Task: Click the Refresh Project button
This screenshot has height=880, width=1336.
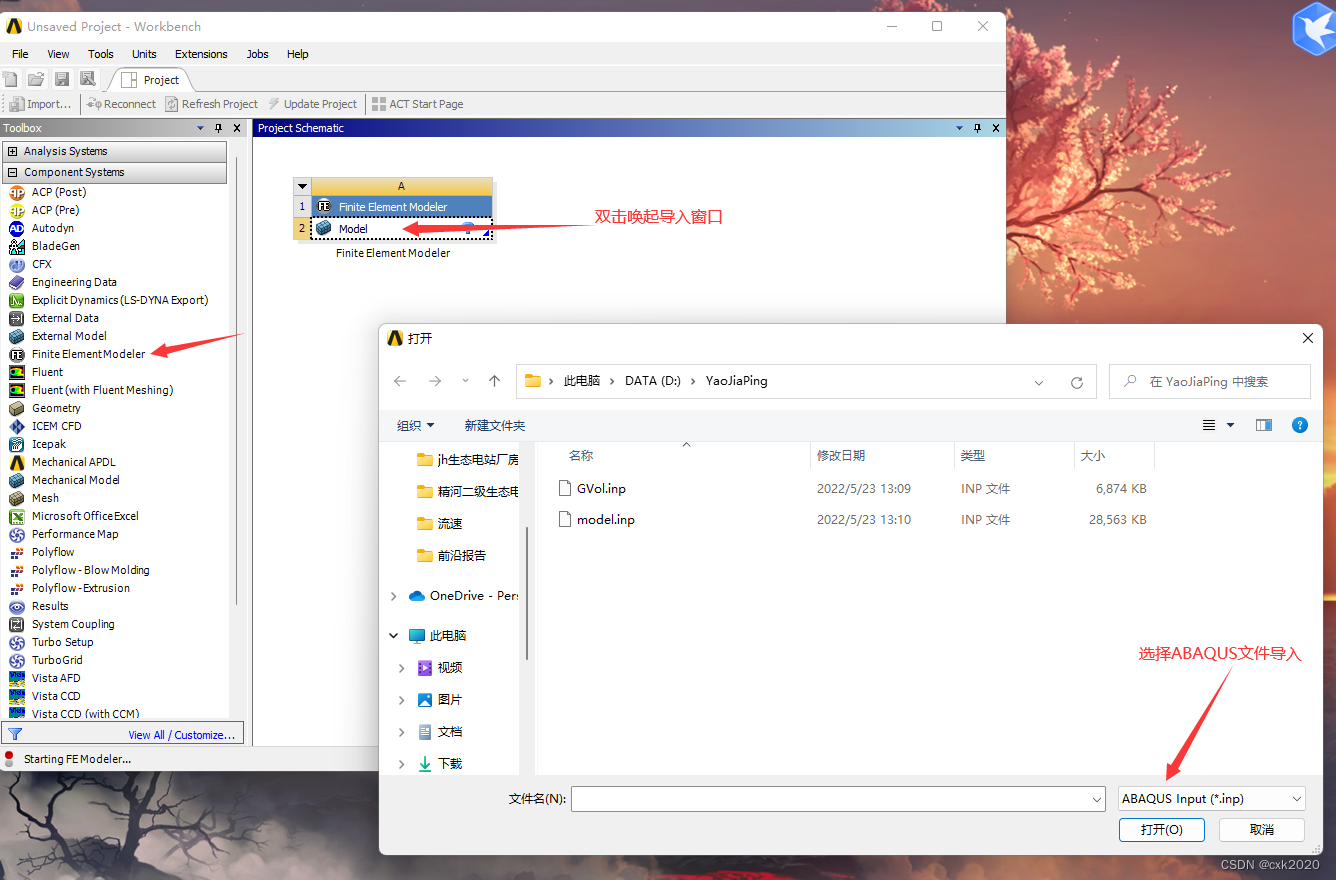Action: click(x=212, y=104)
